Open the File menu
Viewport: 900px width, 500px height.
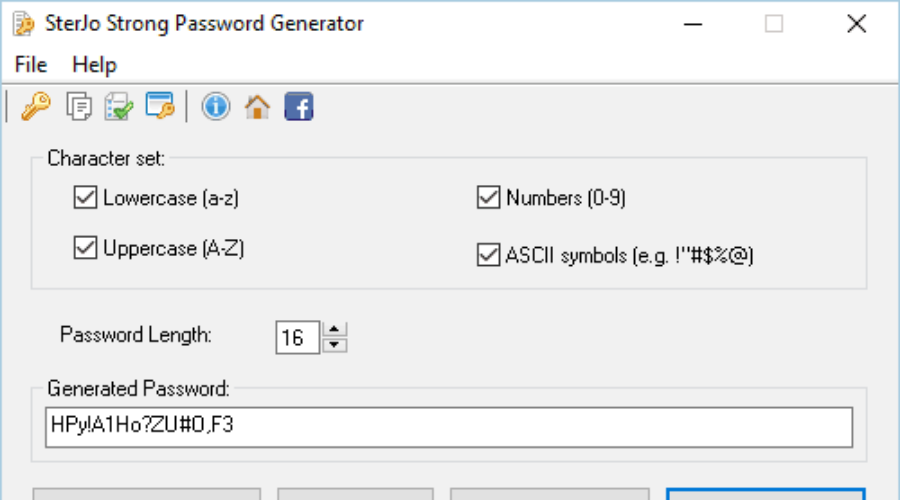click(31, 65)
